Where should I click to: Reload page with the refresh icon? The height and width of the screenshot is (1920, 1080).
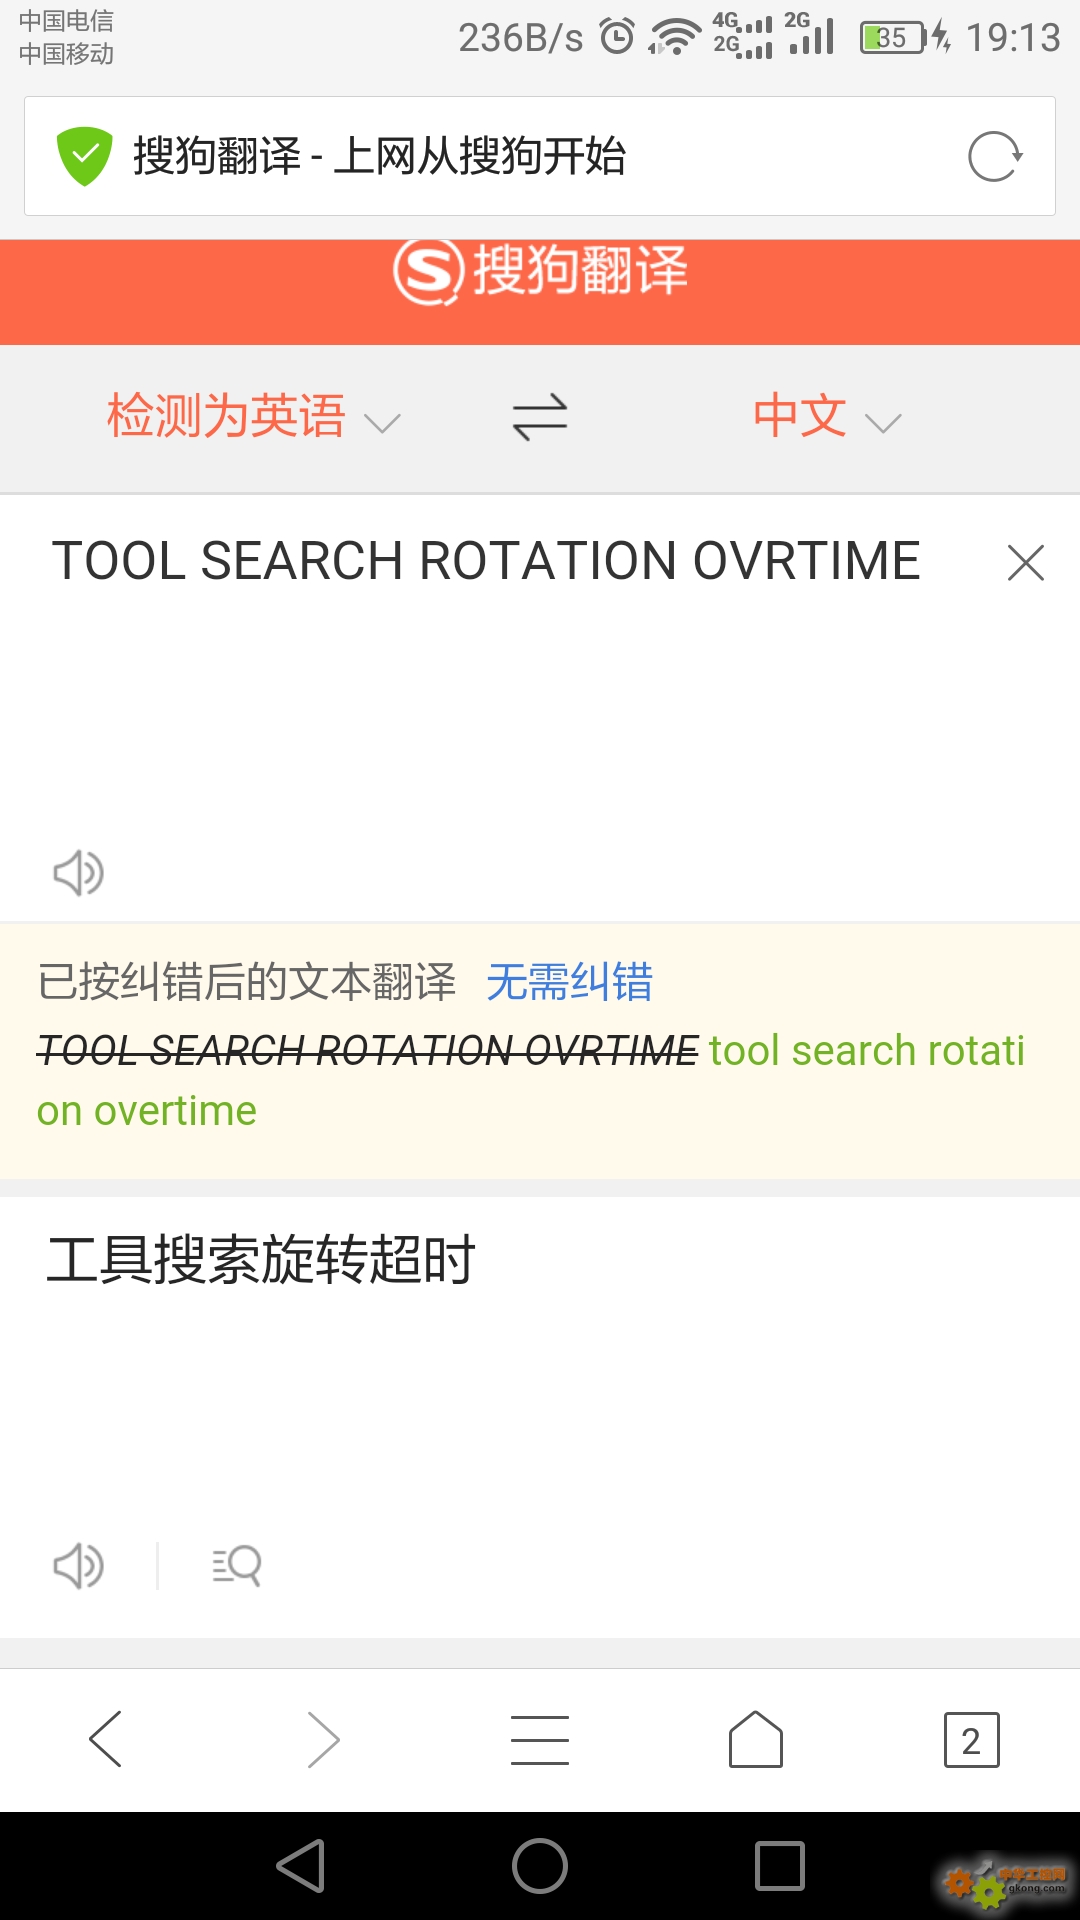pyautogui.click(x=995, y=156)
